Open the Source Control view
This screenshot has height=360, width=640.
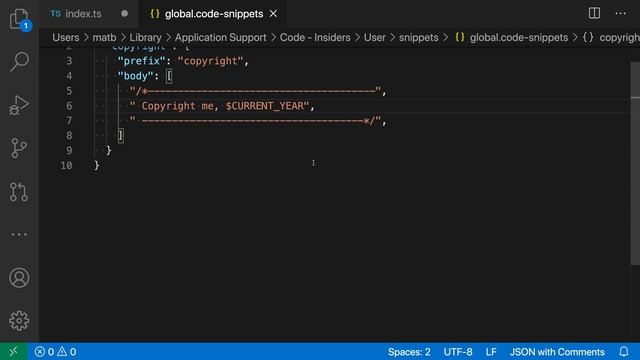[x=19, y=148]
